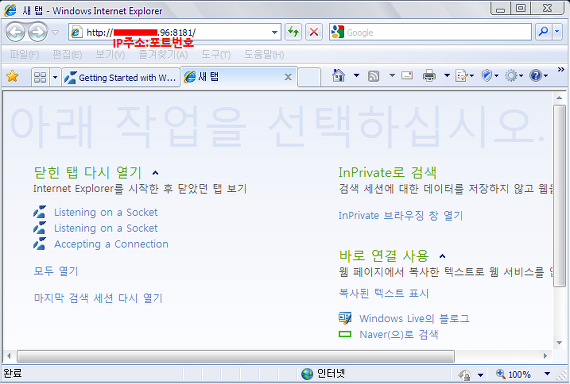
Task: Reopen the second Listening on a Socket link
Action: tap(105, 228)
